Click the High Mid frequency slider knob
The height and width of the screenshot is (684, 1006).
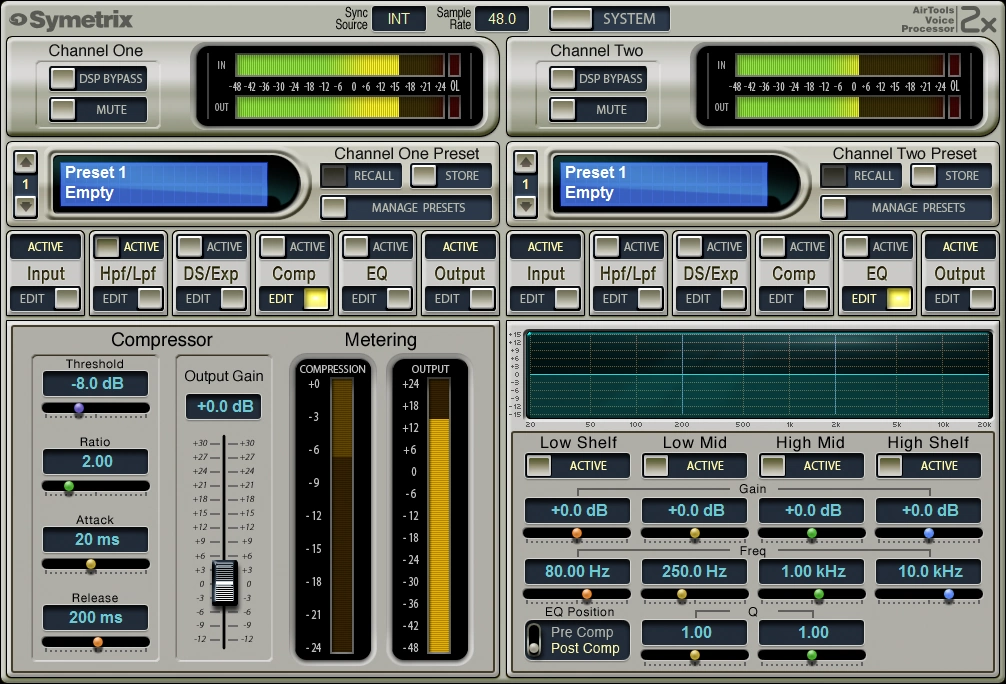click(819, 595)
